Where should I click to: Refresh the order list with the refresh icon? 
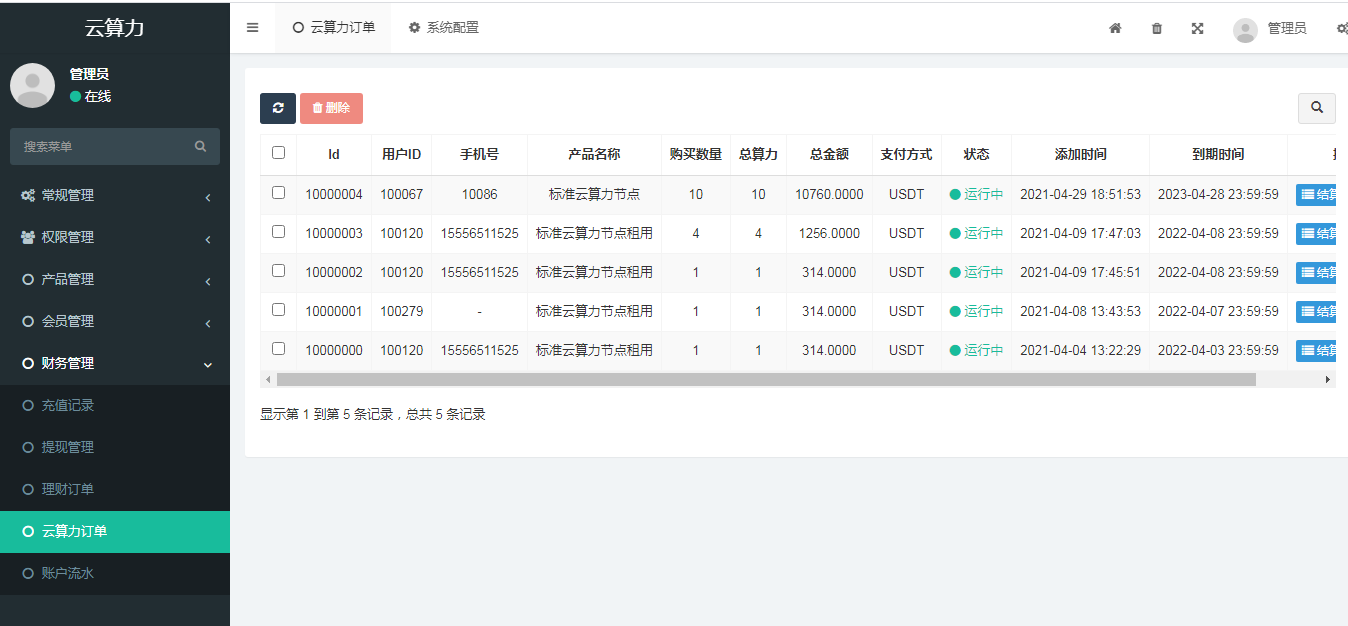point(278,108)
